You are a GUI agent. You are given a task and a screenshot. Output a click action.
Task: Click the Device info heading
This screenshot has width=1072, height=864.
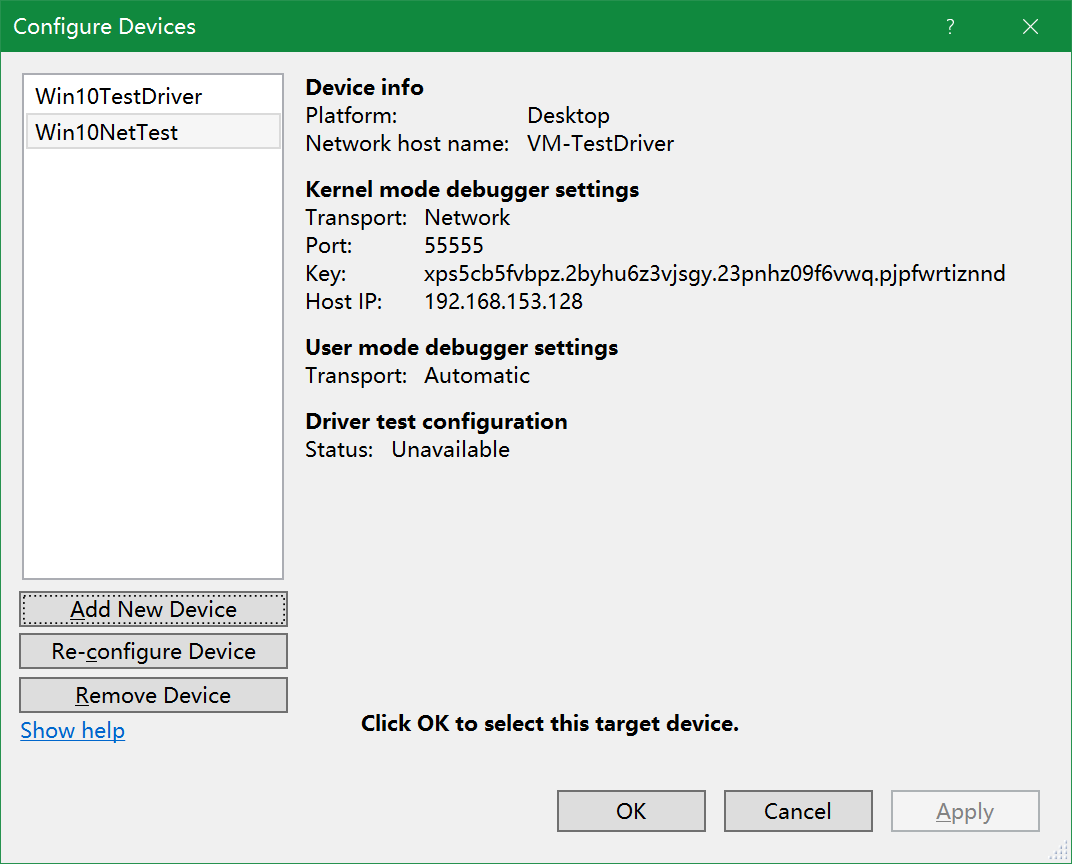pyautogui.click(x=364, y=87)
